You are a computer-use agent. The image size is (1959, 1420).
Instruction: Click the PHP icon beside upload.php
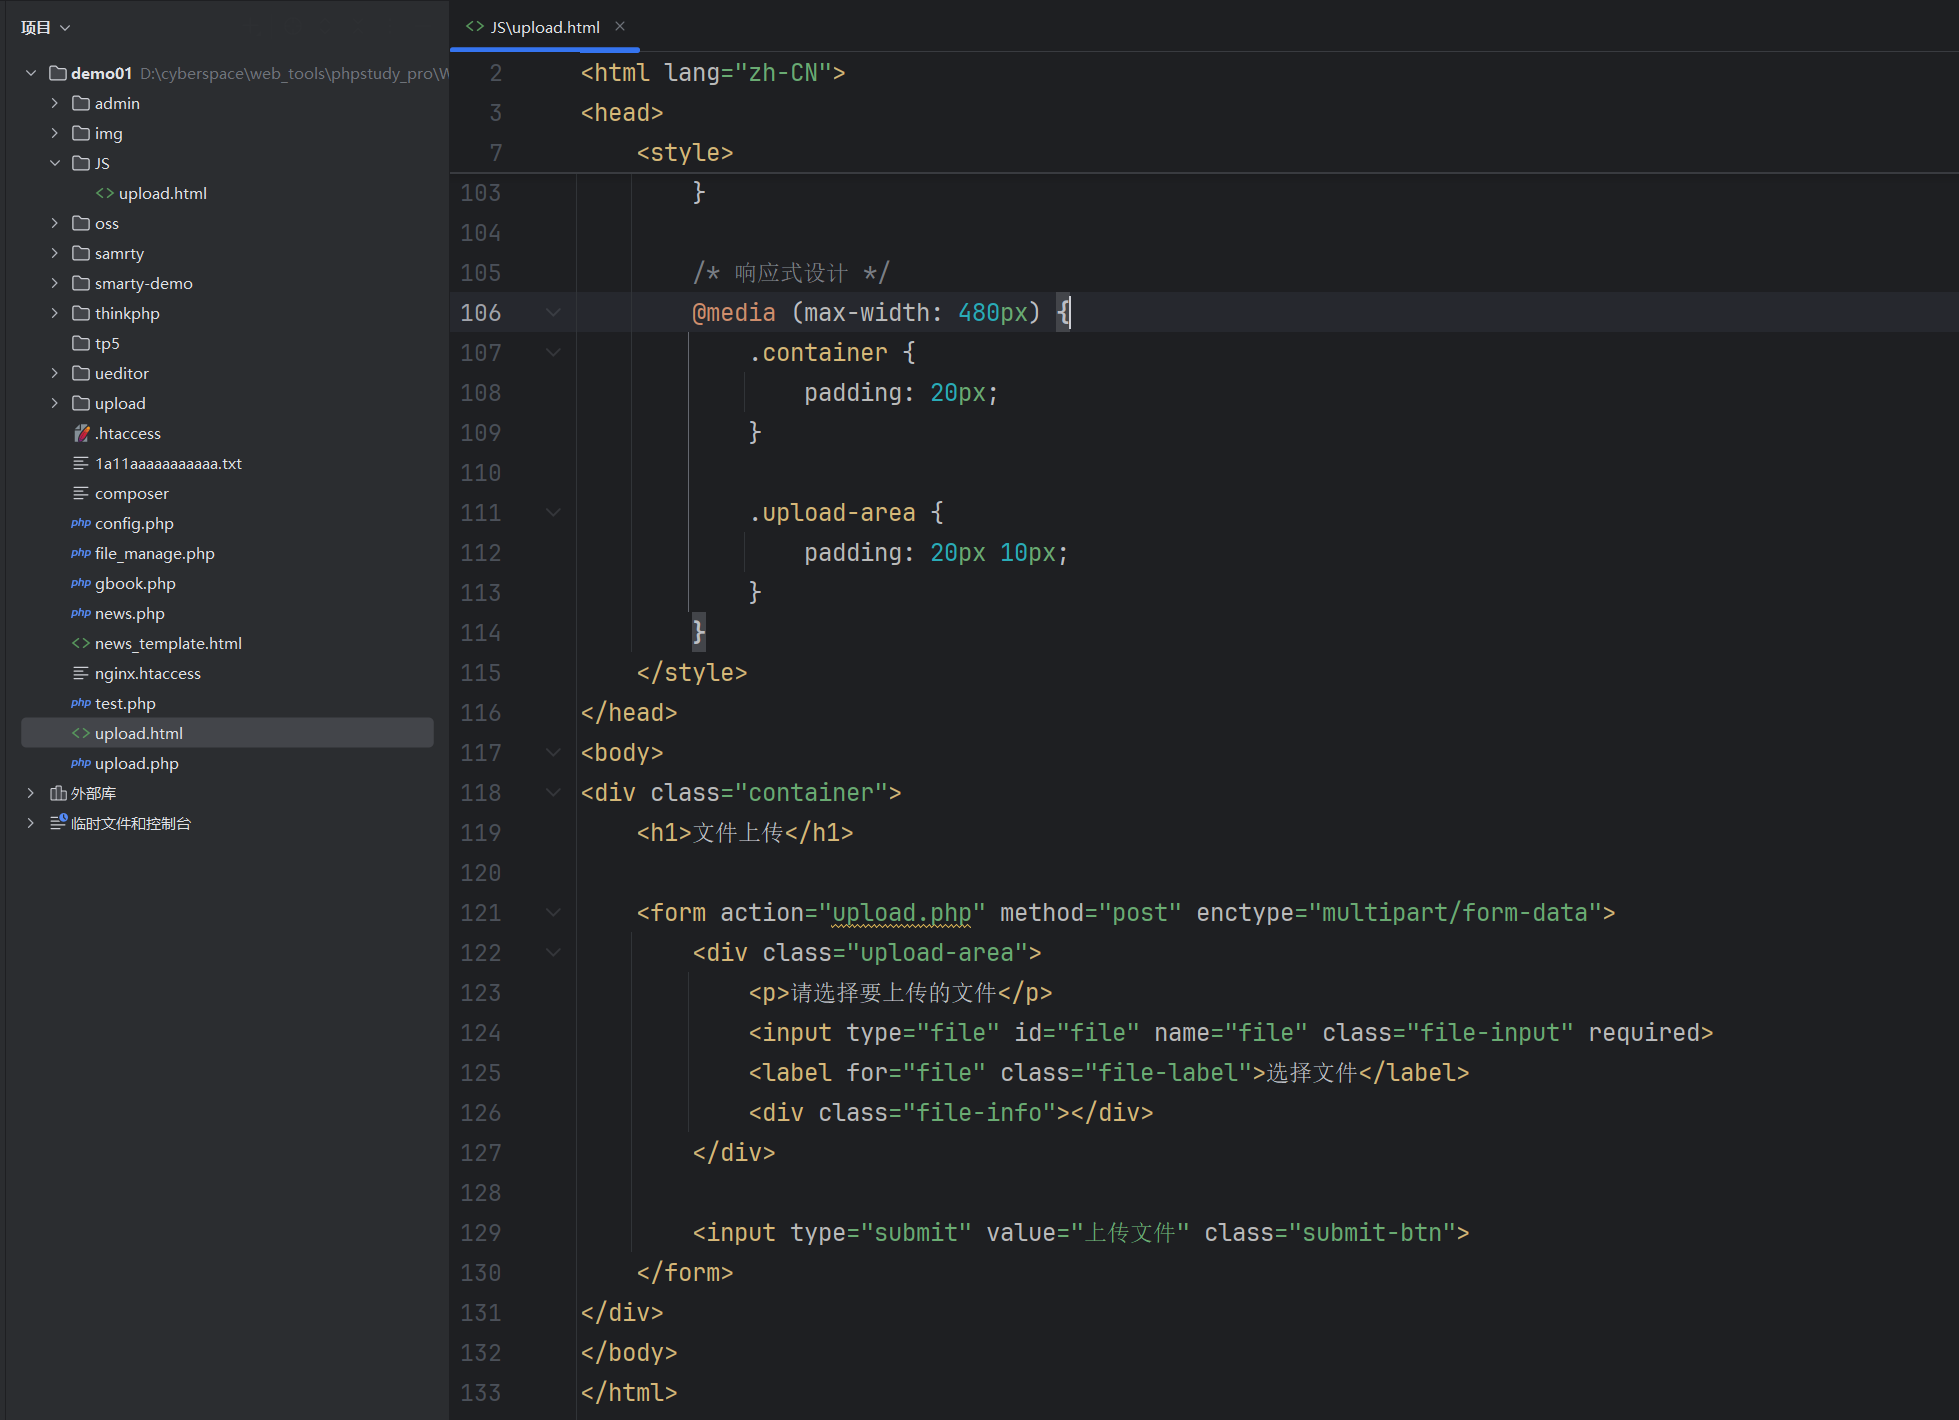tap(81, 763)
